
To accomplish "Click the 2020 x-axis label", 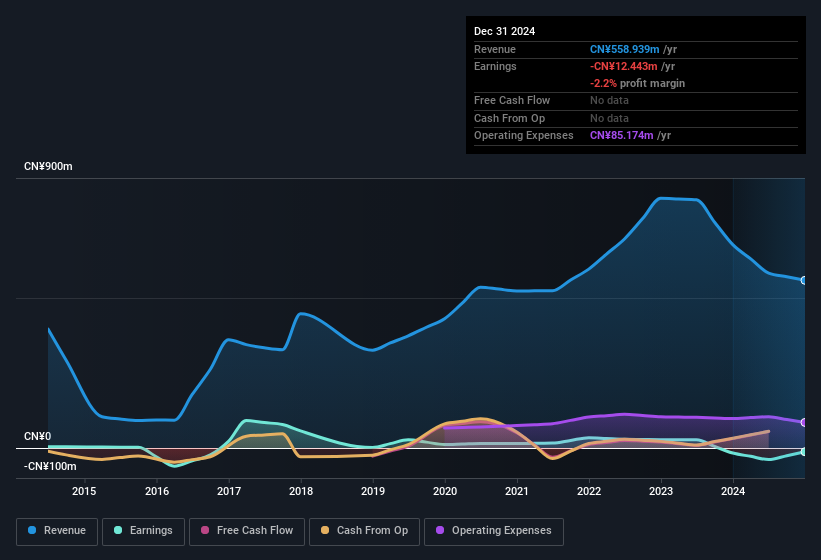I will pyautogui.click(x=445, y=491).
